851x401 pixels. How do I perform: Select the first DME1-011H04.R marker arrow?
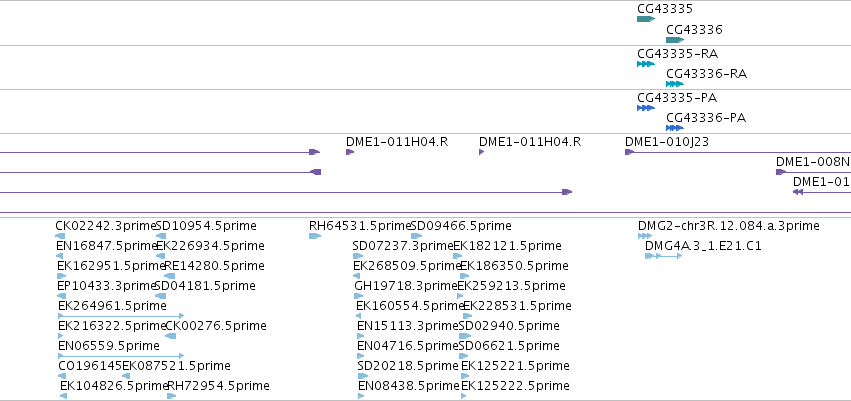[x=350, y=152]
